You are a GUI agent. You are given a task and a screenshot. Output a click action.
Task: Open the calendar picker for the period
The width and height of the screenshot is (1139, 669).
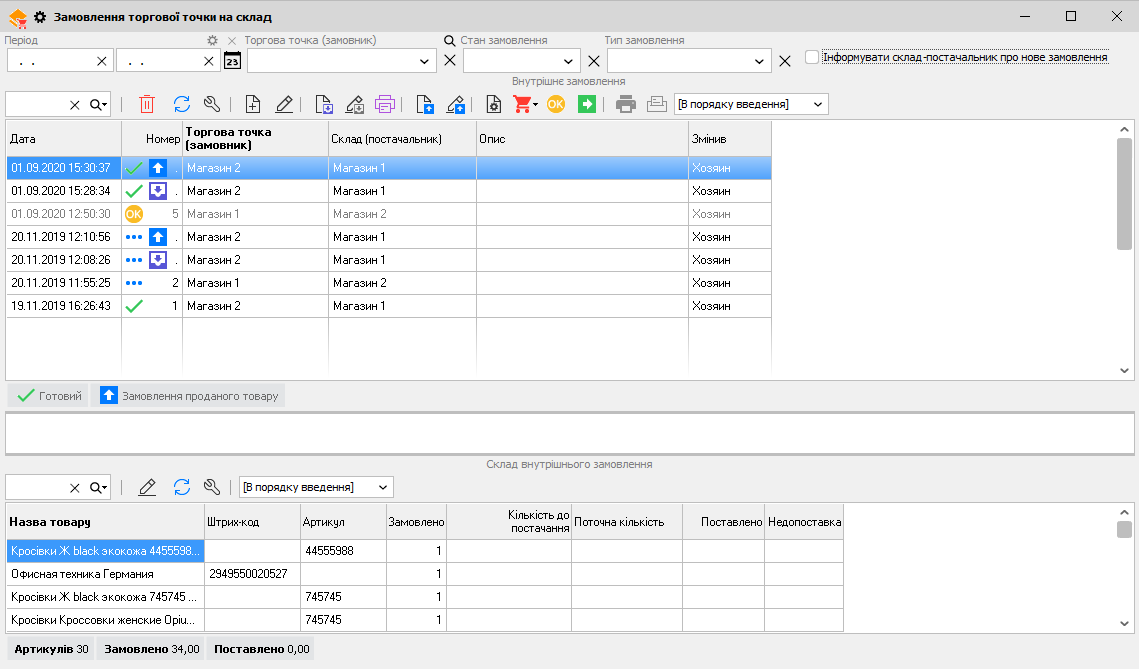(x=232, y=61)
